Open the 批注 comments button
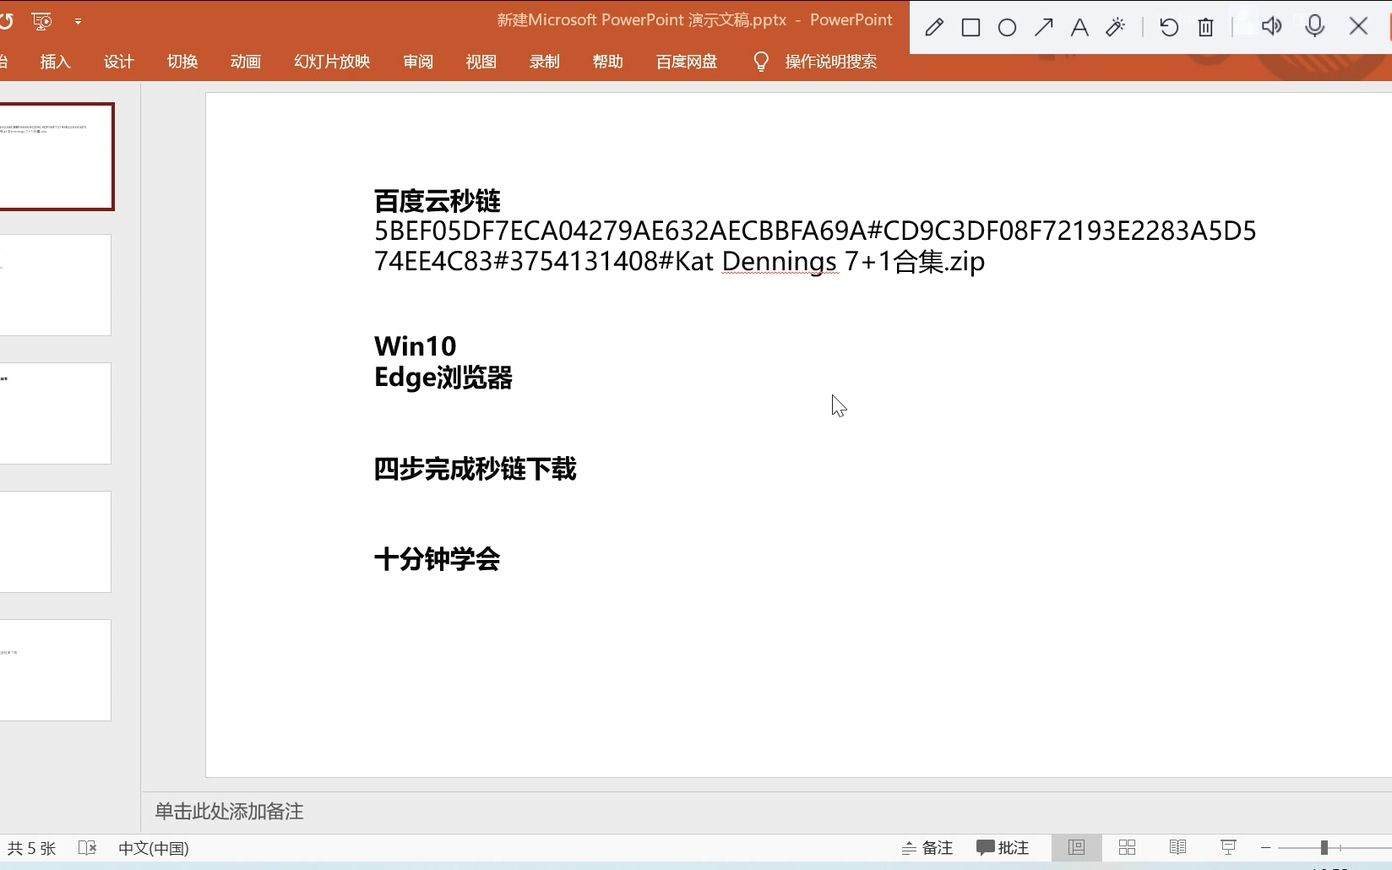Viewport: 1392px width, 870px height. pos(1003,848)
